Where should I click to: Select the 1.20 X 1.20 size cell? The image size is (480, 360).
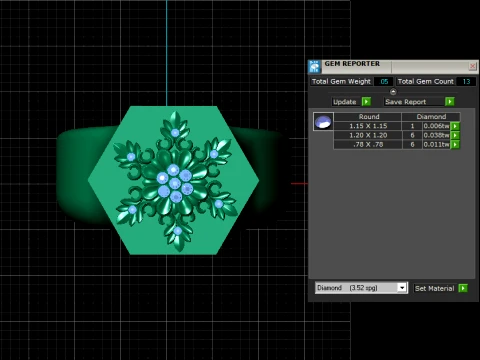(x=368, y=135)
